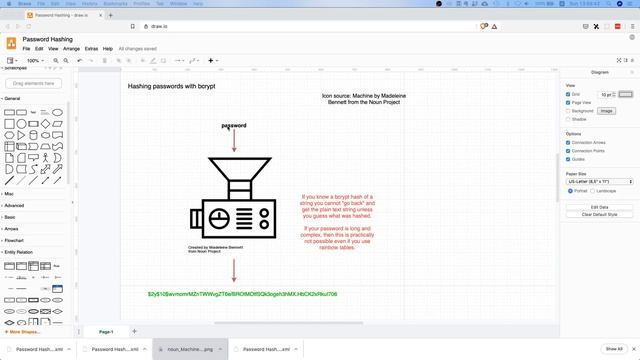Open the Arrange menu
Viewport: 640px width, 360px height.
(71, 49)
